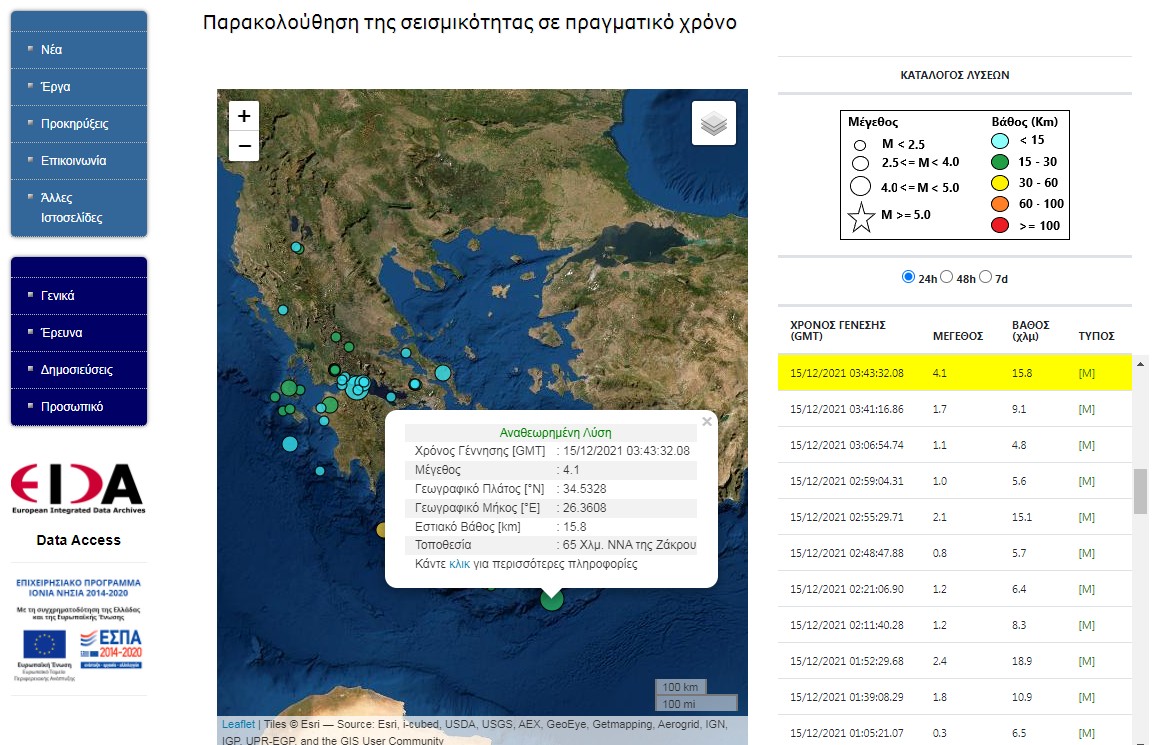Zoom out on the seismicity map
This screenshot has height=745, width=1167.
tap(244, 146)
